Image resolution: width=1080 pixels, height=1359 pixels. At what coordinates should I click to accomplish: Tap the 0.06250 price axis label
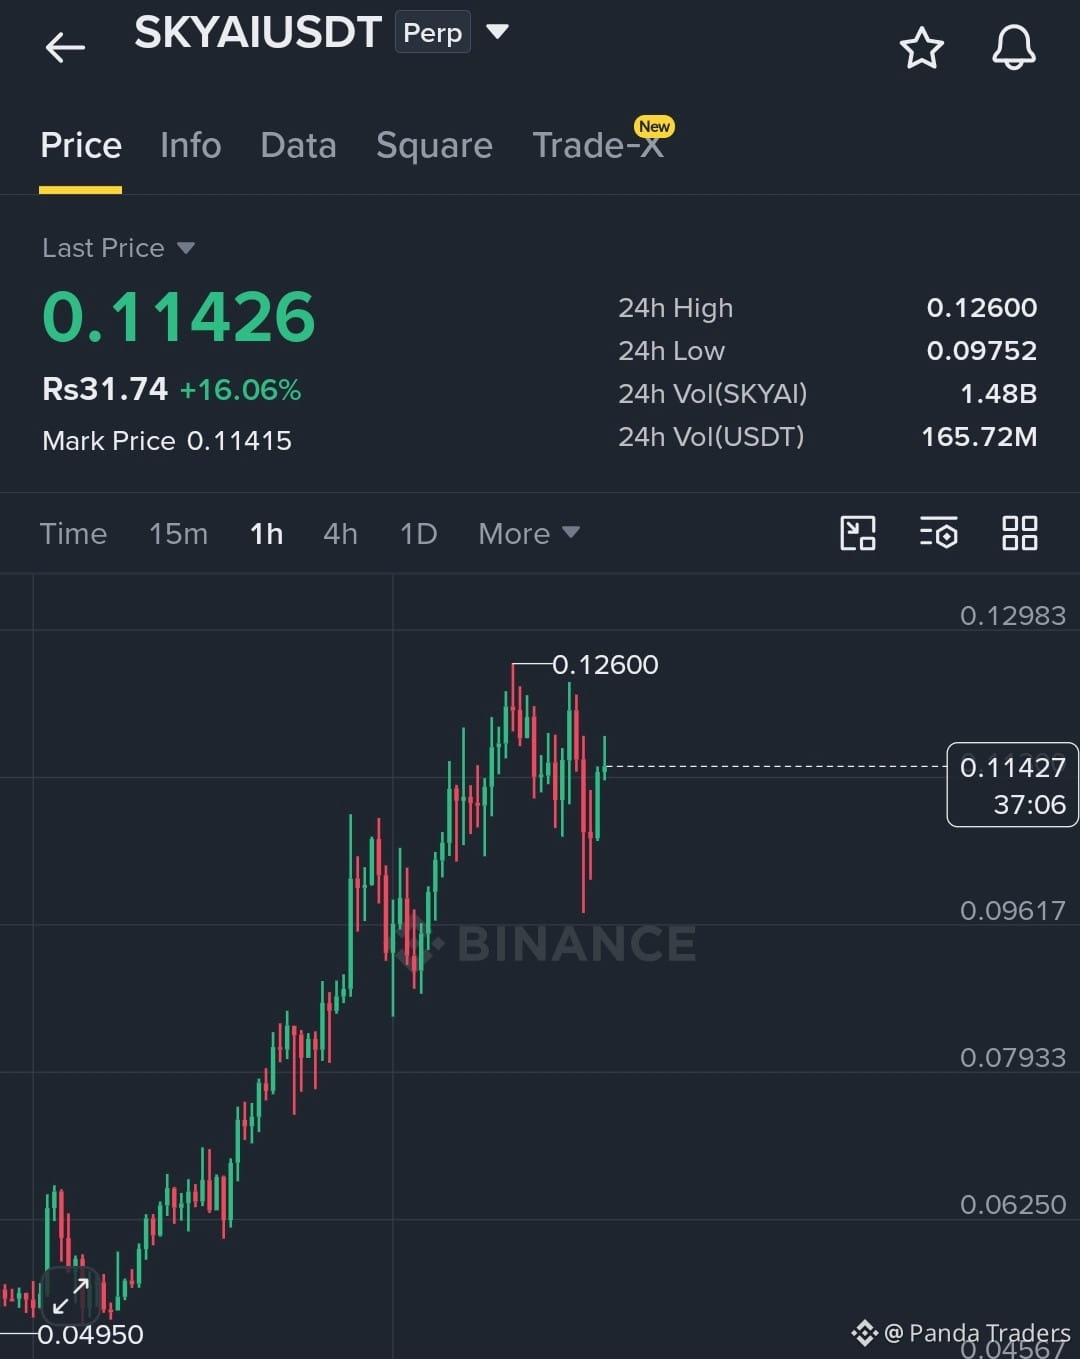click(x=1013, y=1205)
